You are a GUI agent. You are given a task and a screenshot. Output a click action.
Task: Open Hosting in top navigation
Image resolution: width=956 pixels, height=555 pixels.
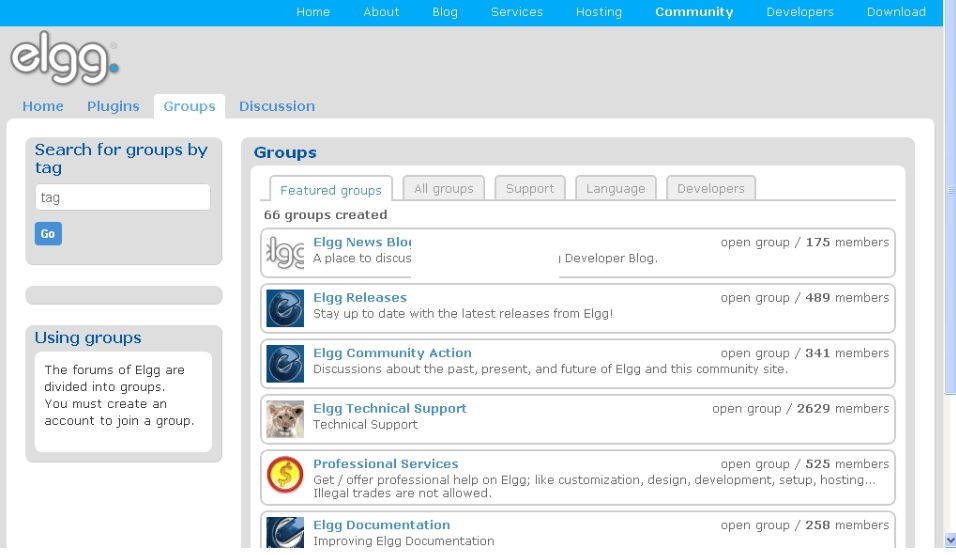(599, 12)
